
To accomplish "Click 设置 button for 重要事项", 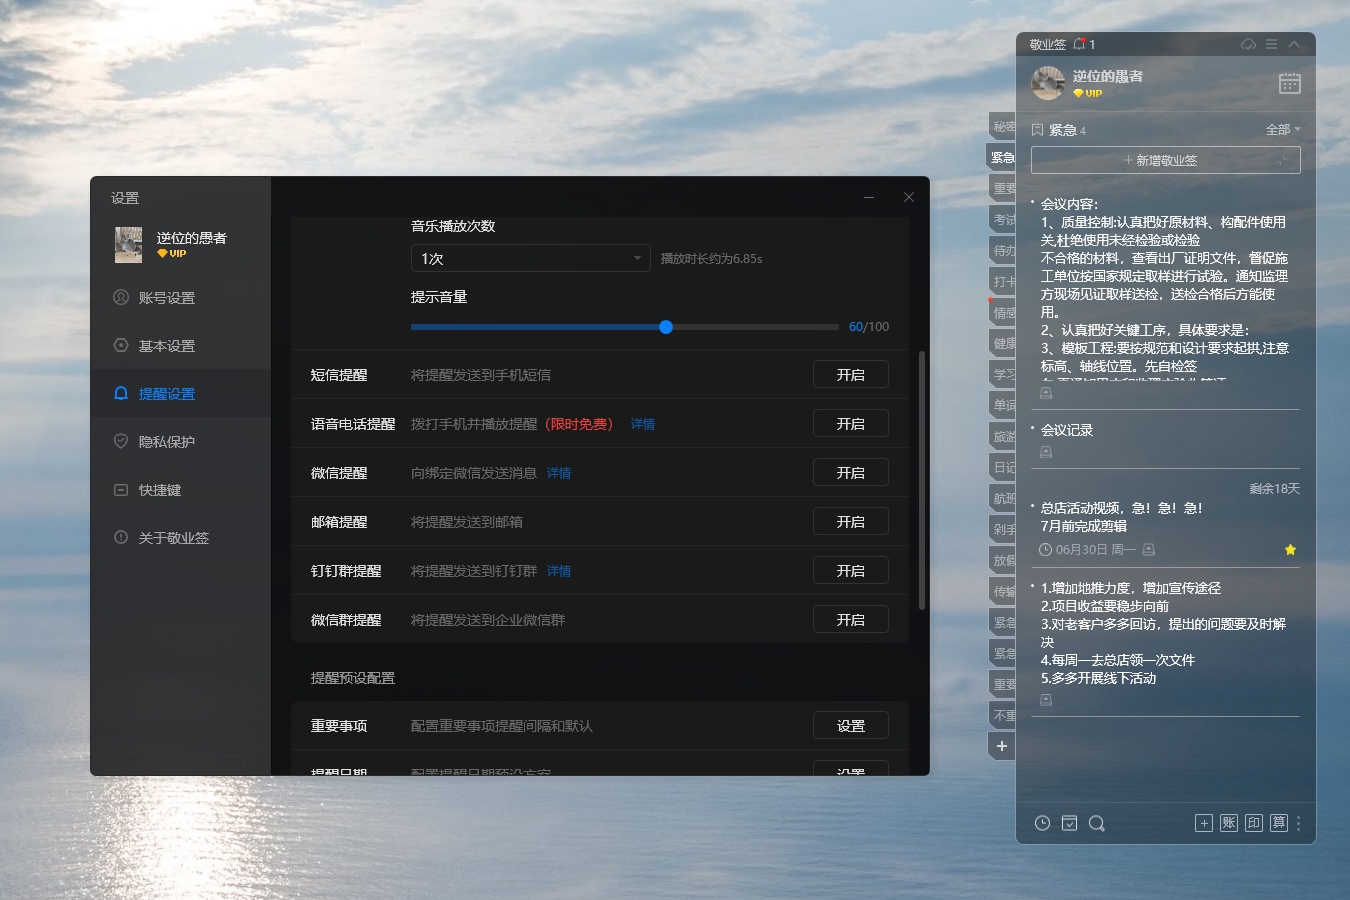I will (x=850, y=726).
